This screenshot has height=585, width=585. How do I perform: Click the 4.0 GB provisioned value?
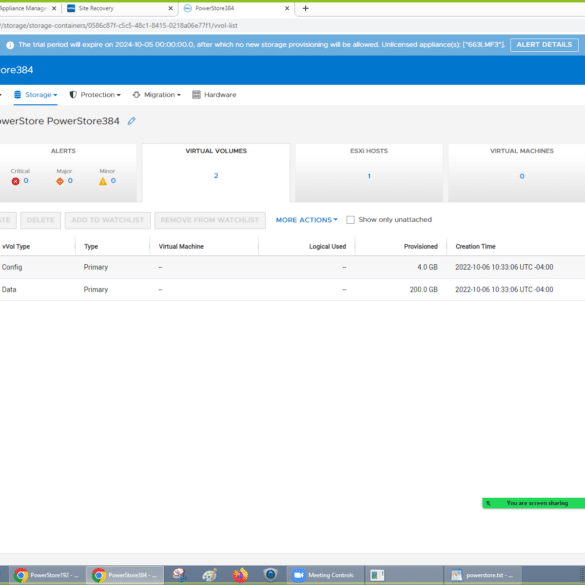pos(428,267)
